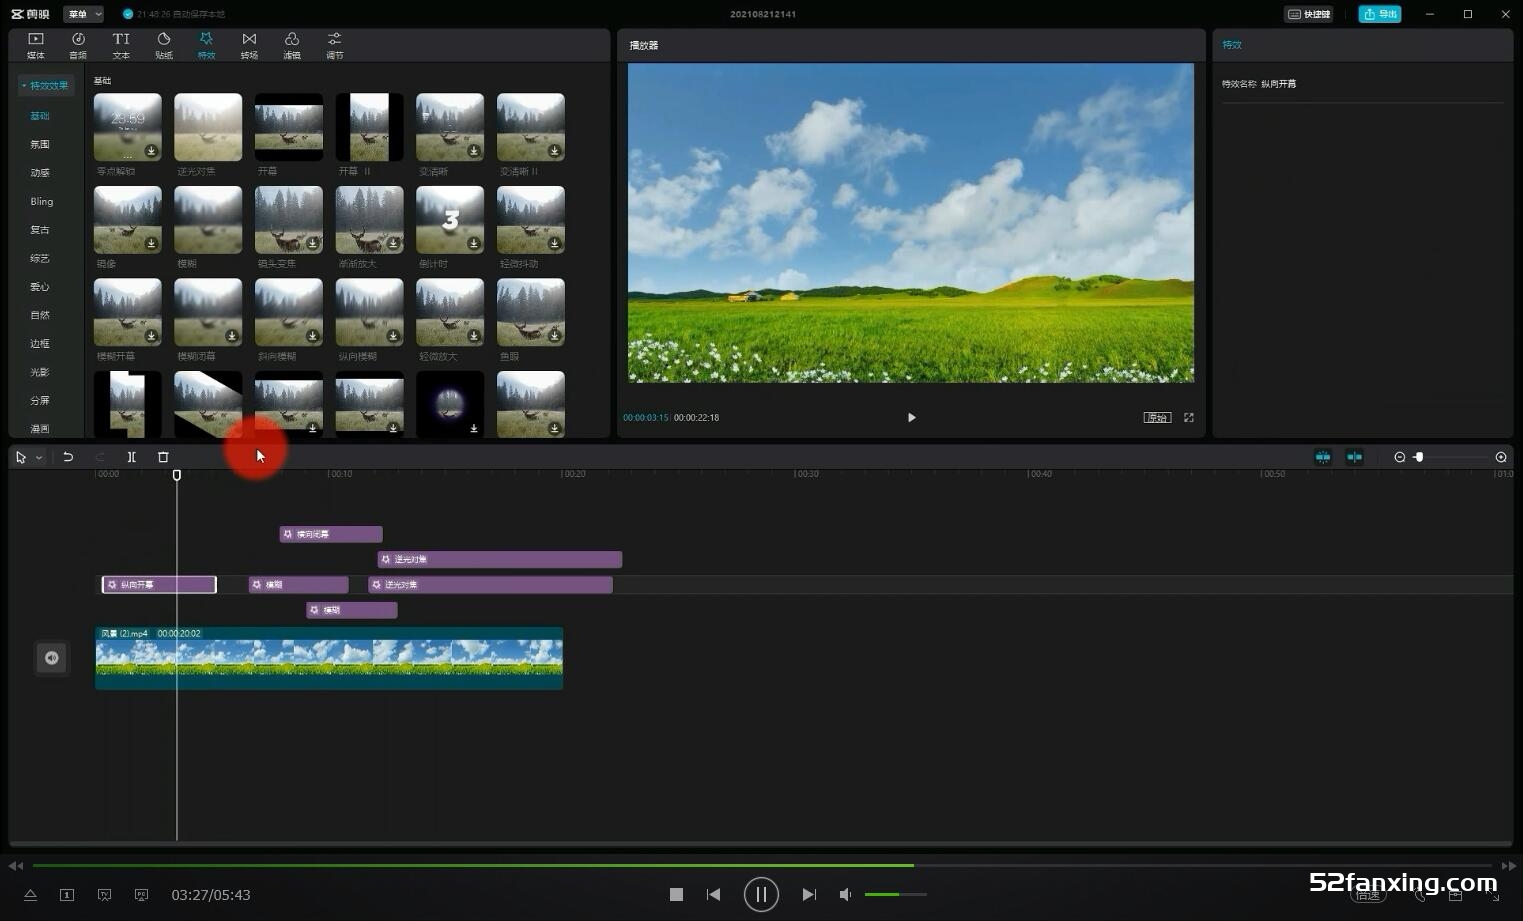Select the 复古 effects category

(40, 230)
